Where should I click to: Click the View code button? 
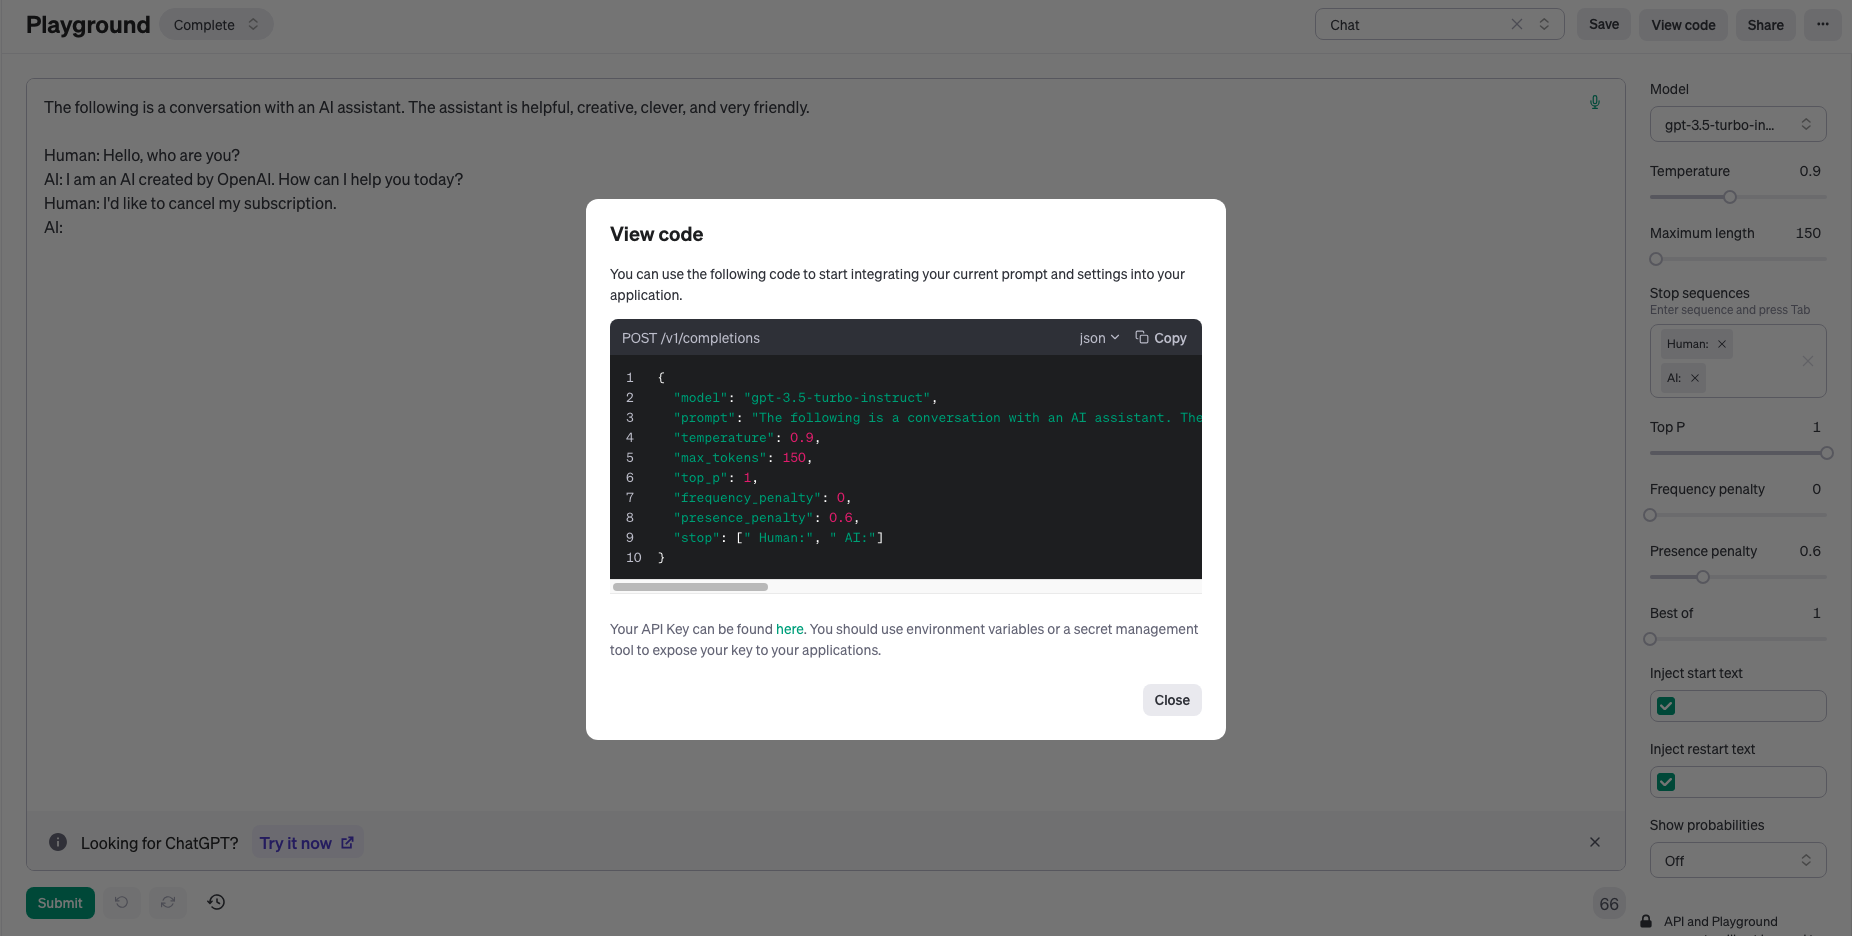1683,25
